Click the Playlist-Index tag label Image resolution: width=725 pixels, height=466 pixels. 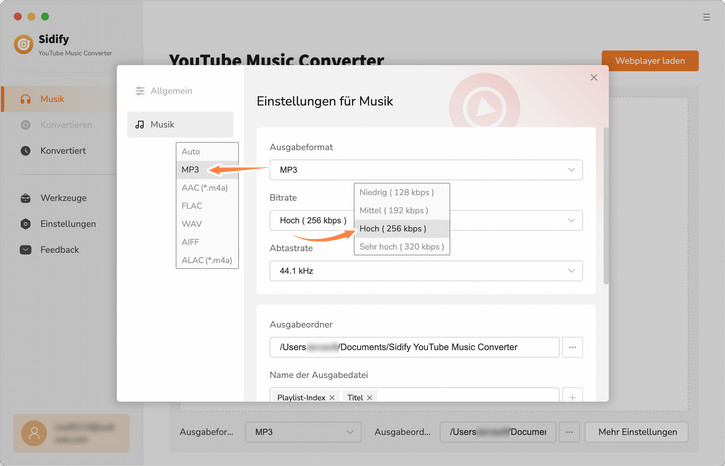(x=301, y=398)
